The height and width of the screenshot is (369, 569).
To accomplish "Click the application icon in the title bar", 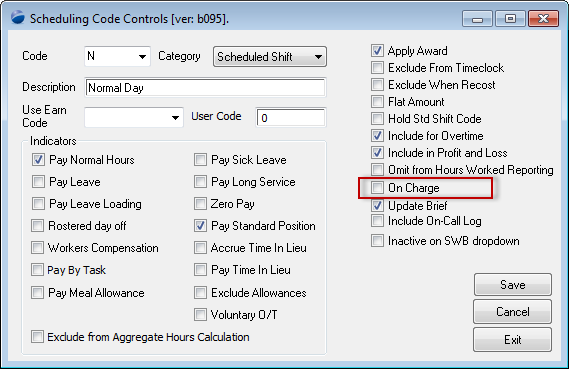I will (x=18, y=17).
